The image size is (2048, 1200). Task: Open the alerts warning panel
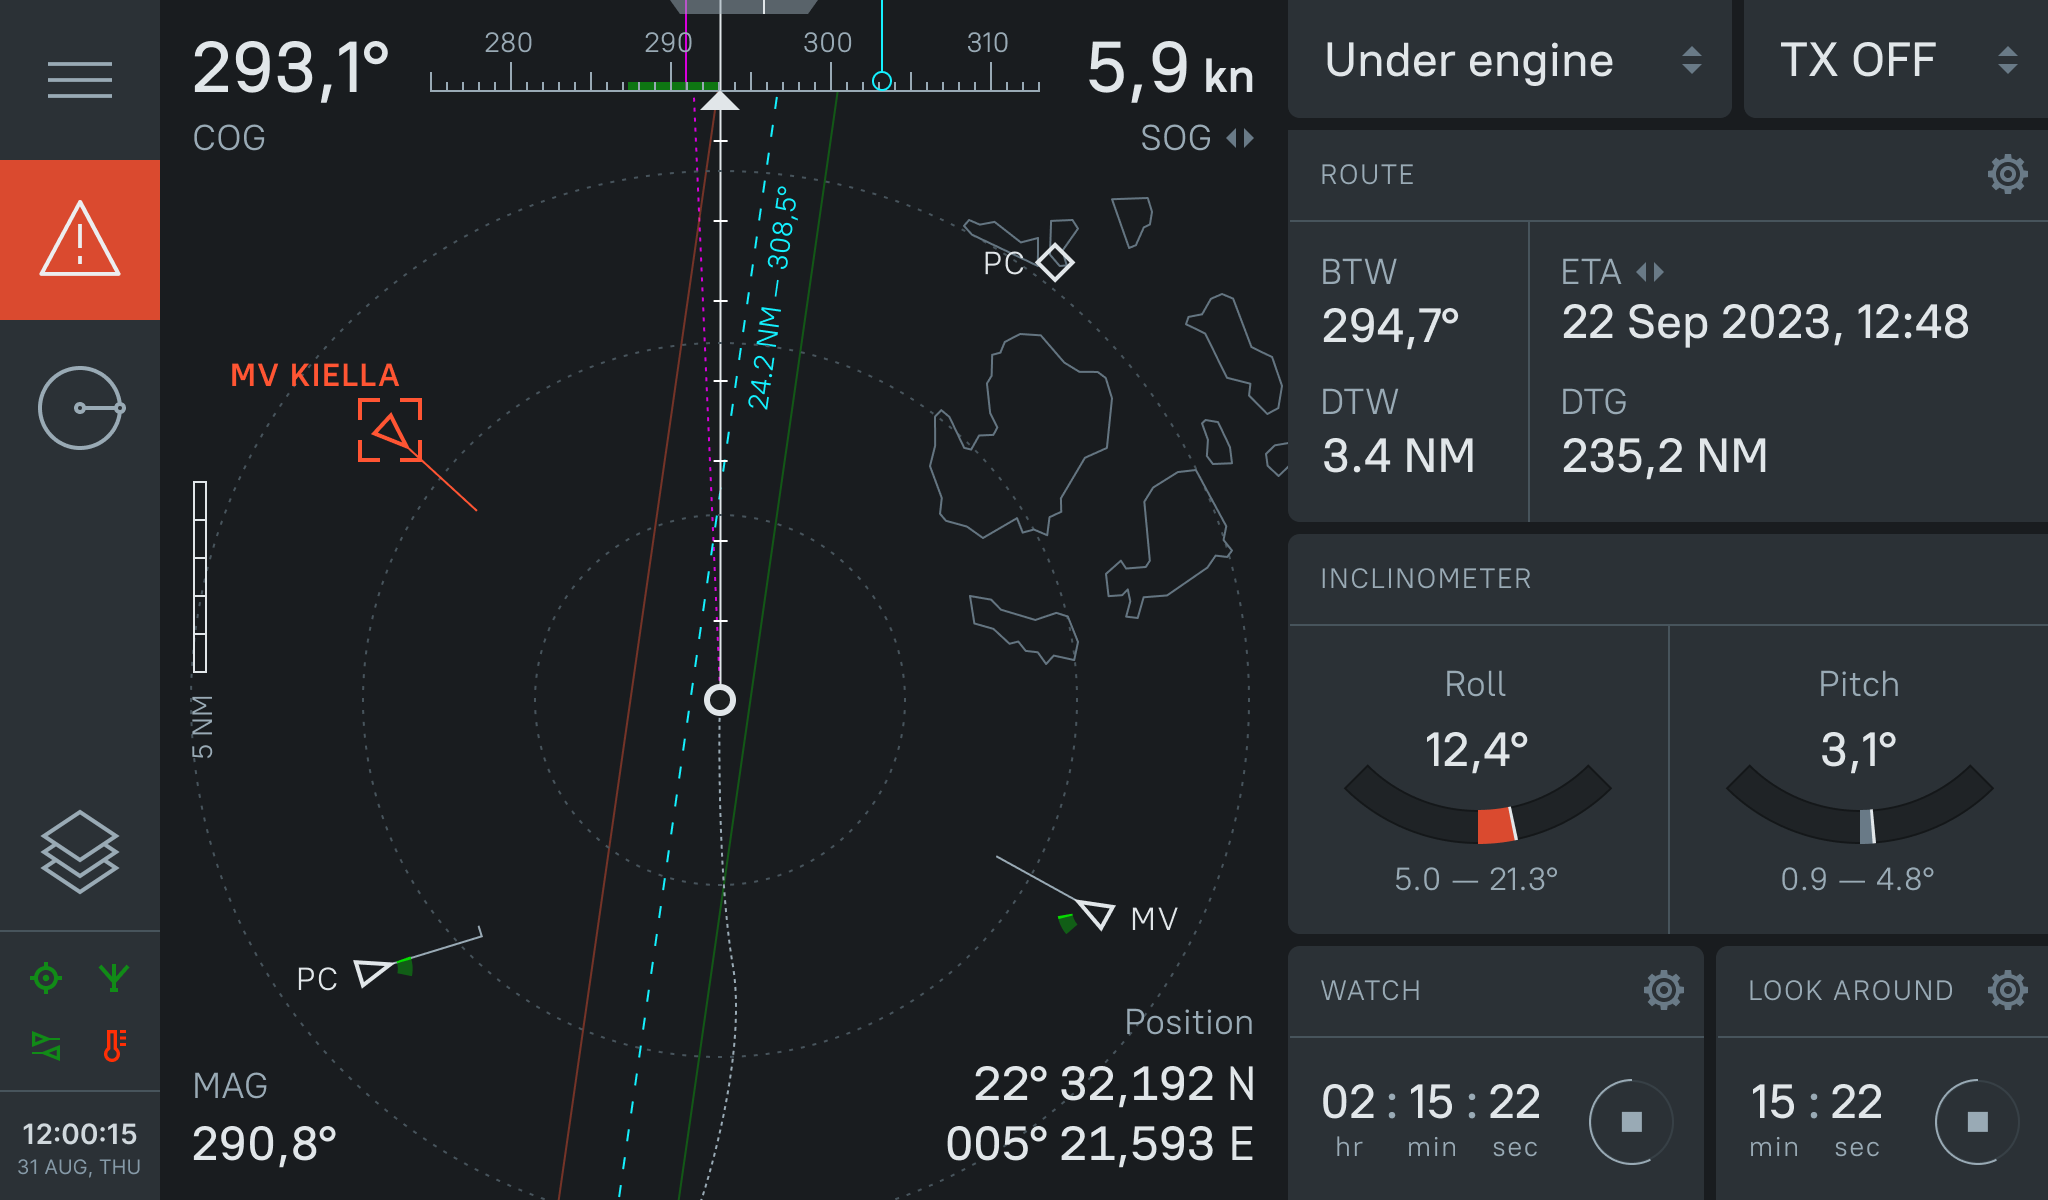click(79, 240)
